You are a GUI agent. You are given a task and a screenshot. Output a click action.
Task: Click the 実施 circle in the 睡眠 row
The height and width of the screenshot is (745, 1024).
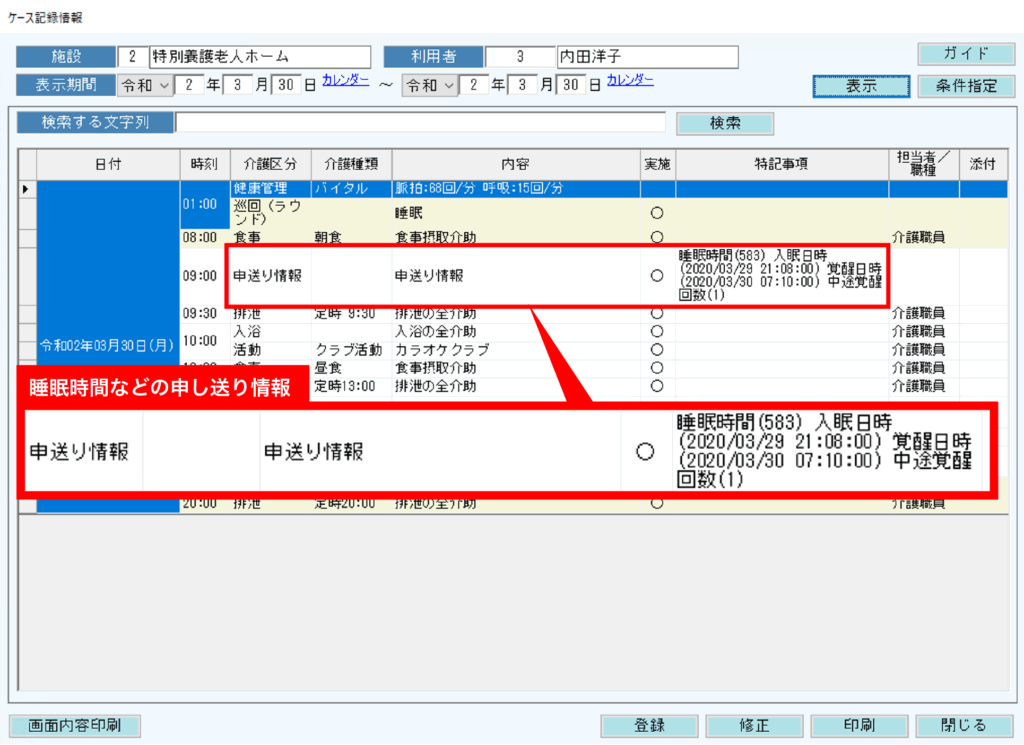(657, 213)
